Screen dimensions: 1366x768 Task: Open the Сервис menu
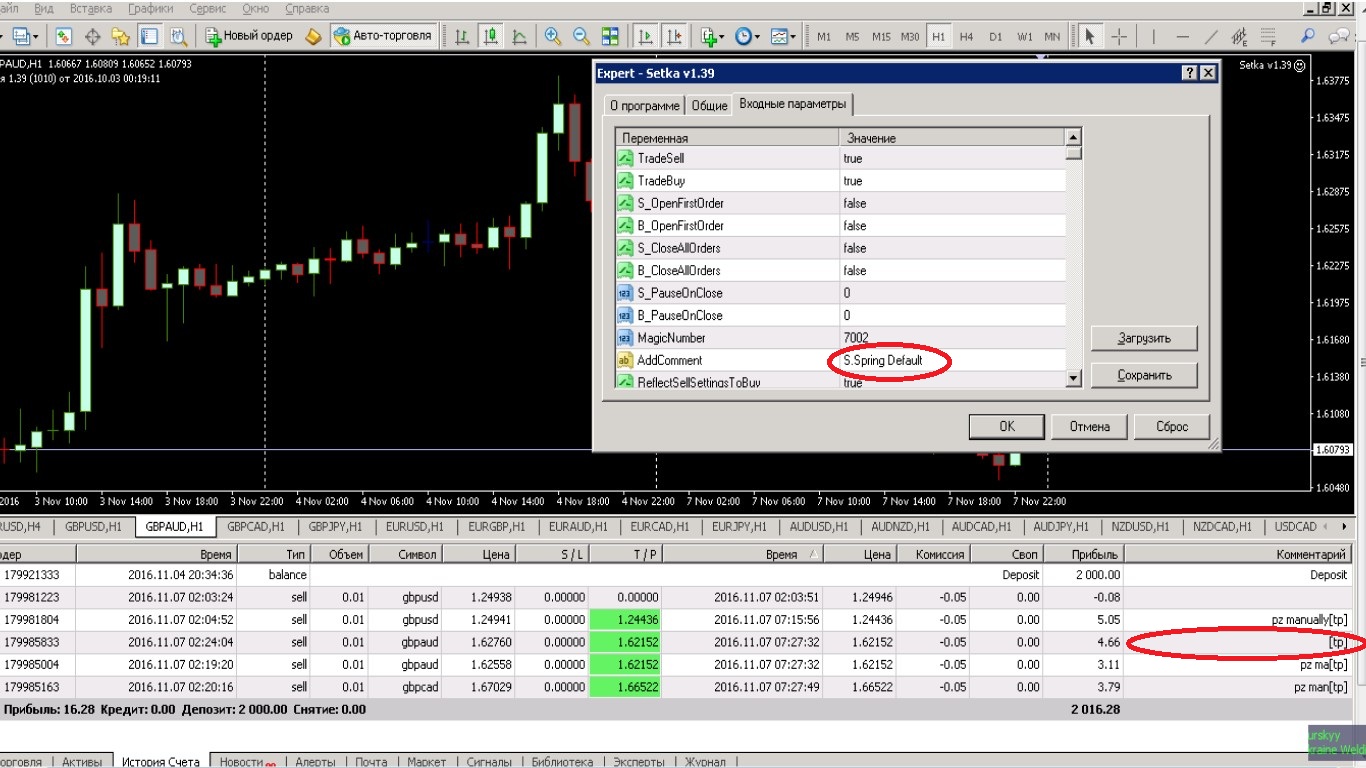(x=208, y=9)
